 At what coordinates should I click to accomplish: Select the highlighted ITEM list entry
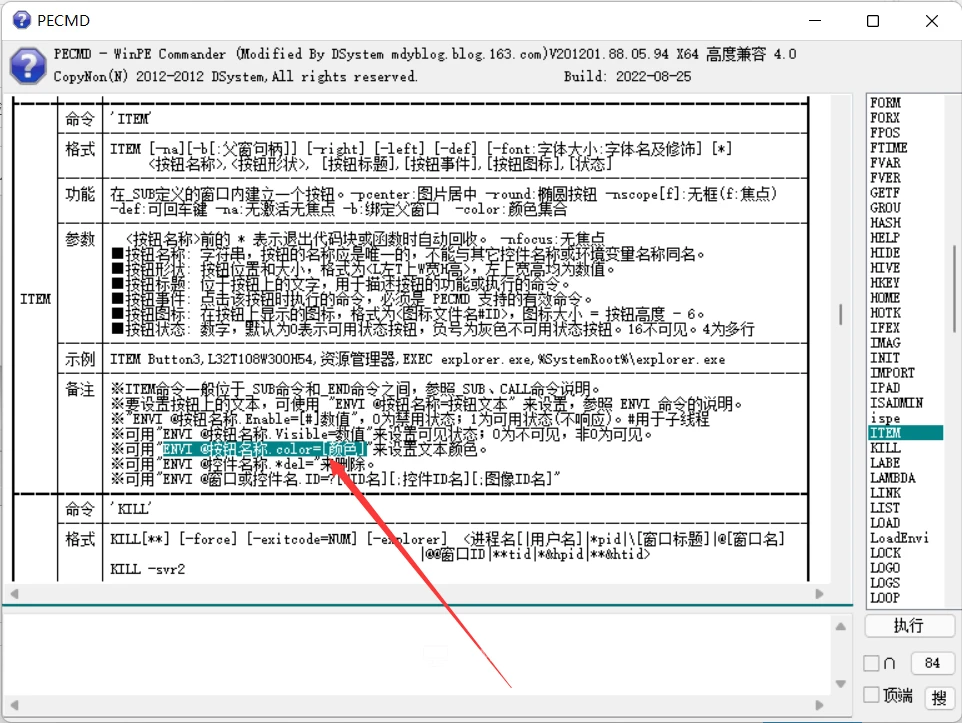pos(906,433)
